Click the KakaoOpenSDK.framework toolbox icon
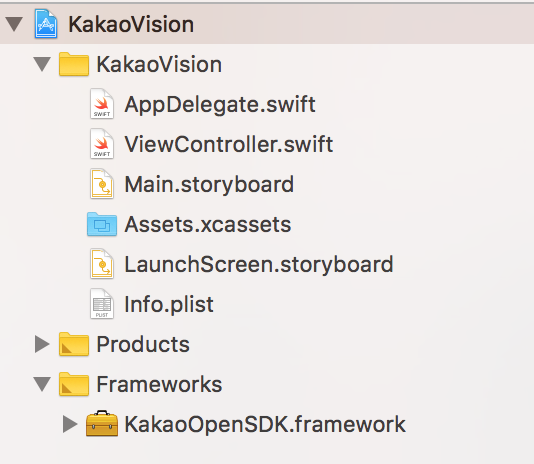This screenshot has height=464, width=534. click(x=102, y=424)
